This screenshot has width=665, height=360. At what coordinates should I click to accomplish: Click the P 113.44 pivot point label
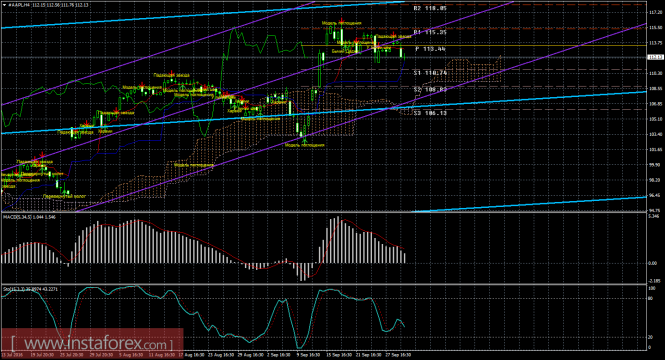430,49
